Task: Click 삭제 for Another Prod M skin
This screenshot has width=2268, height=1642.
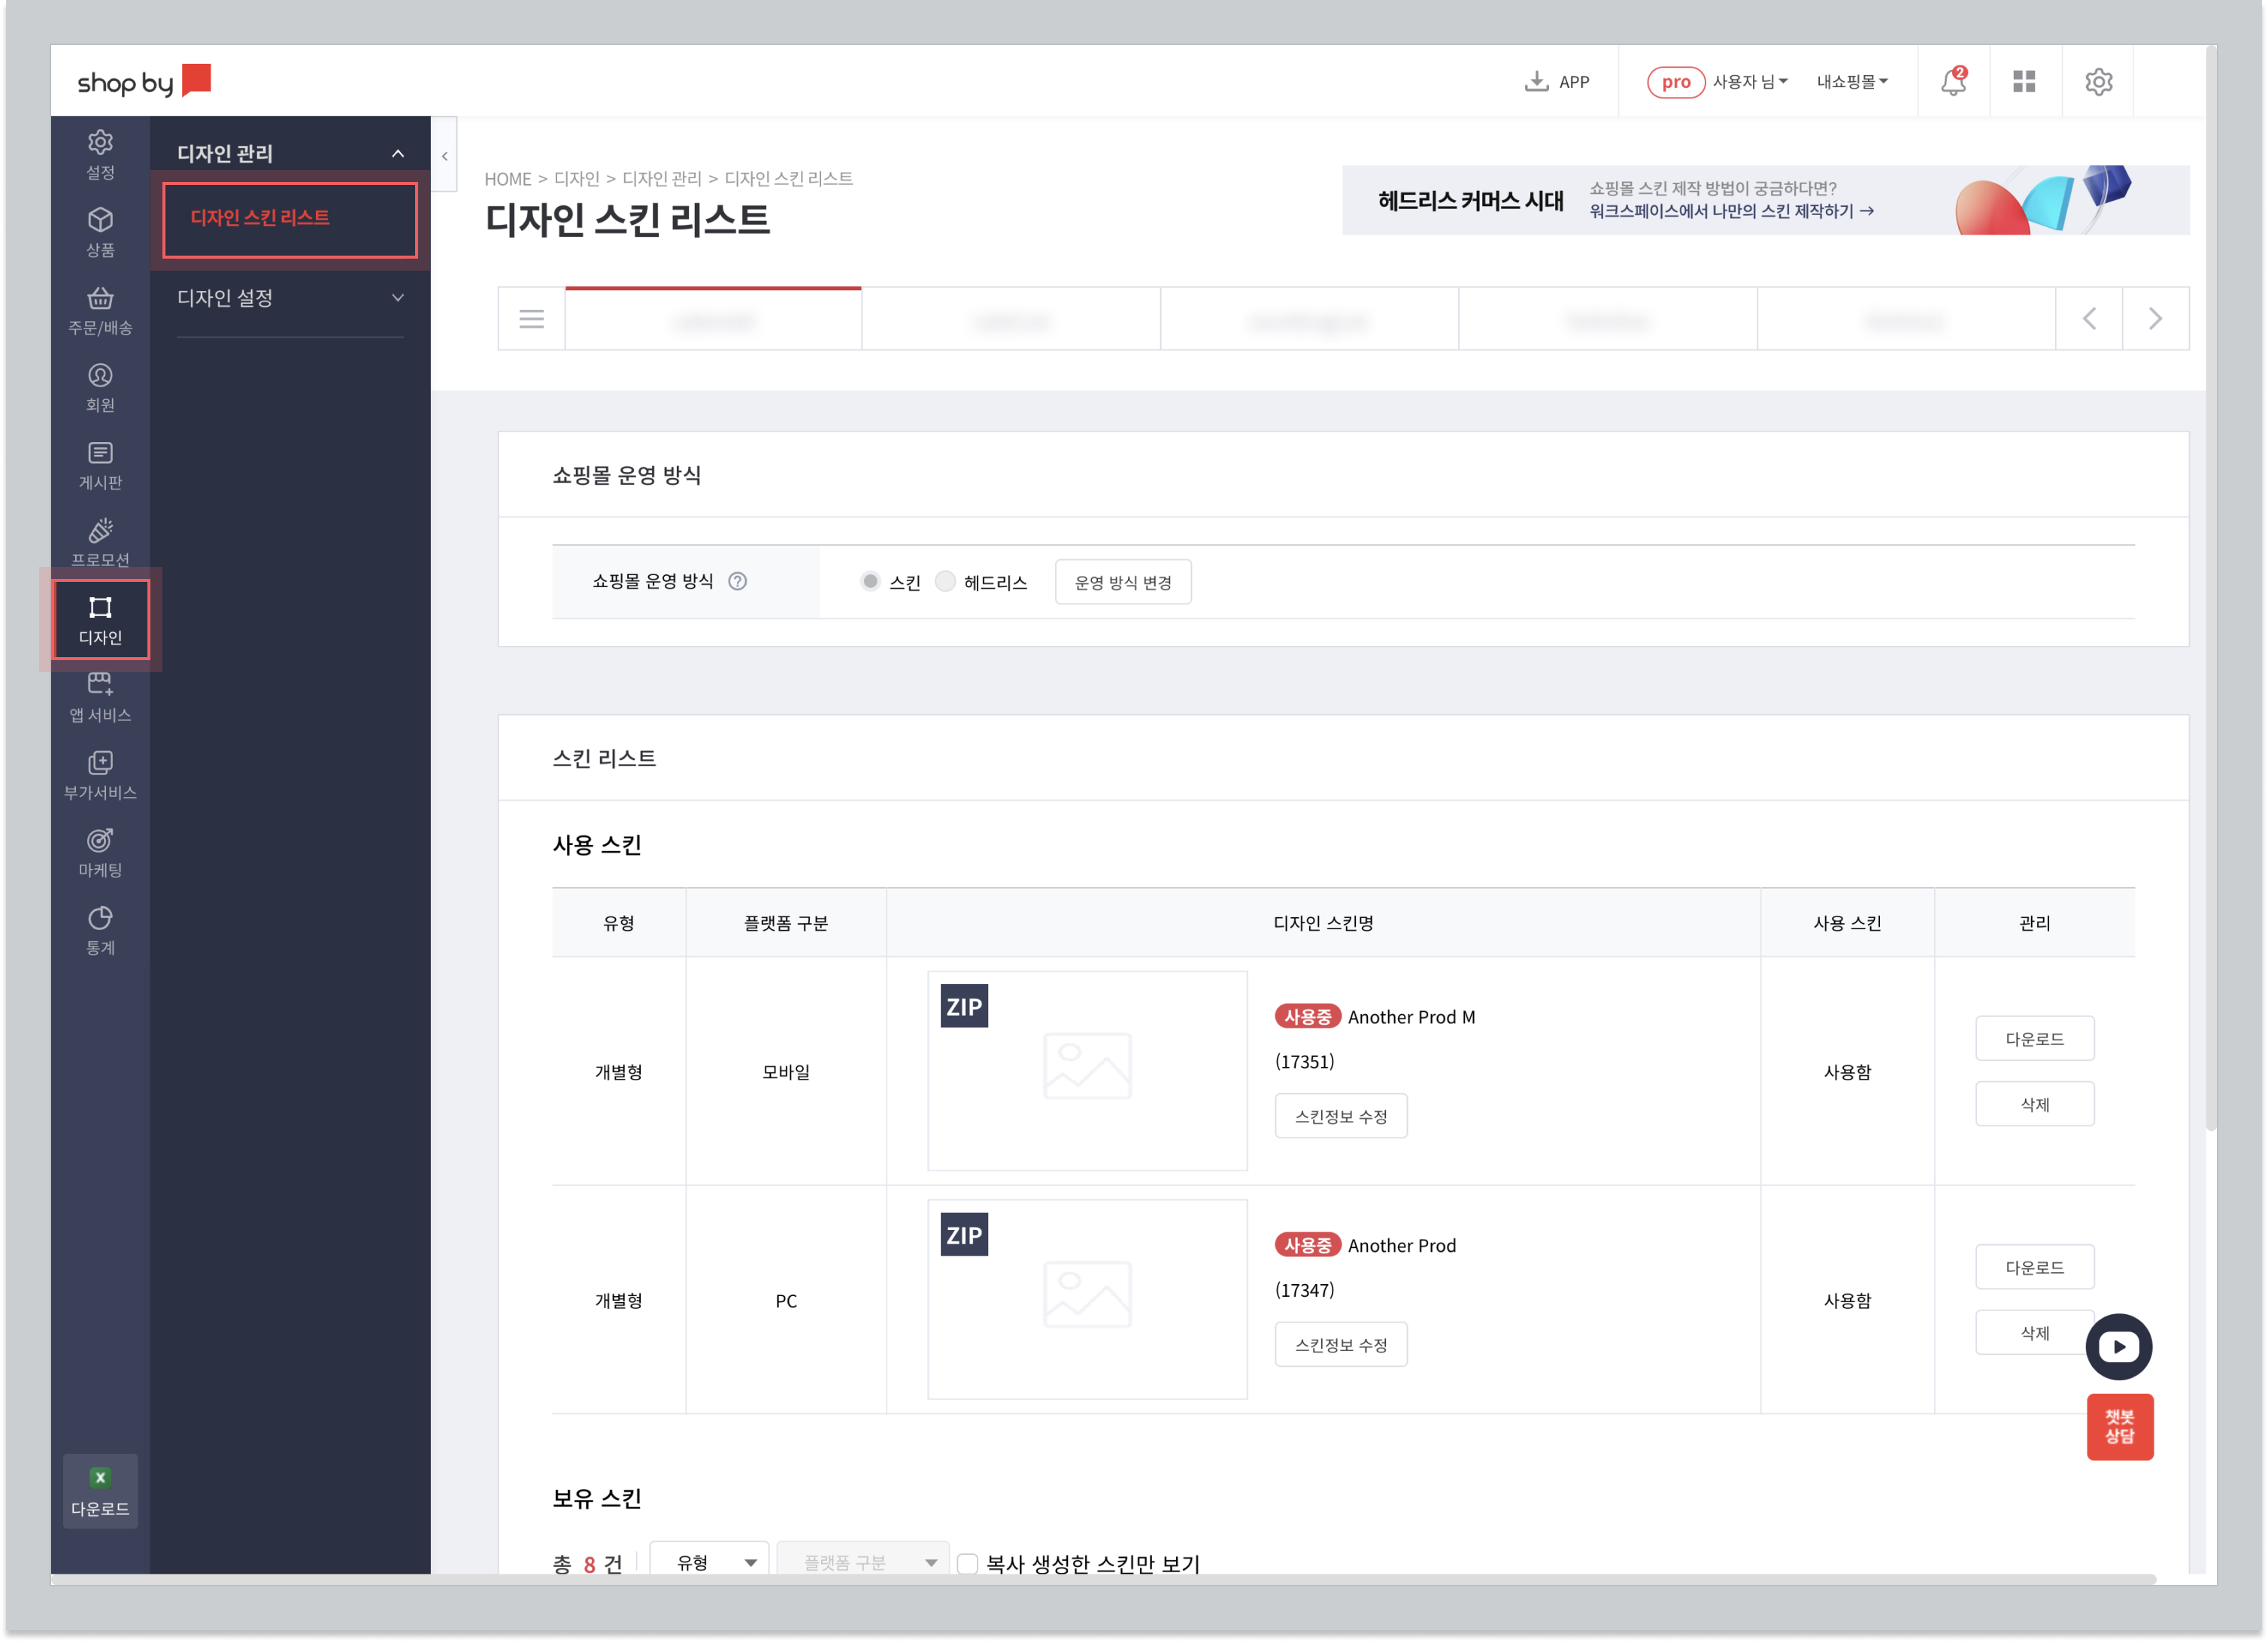Action: click(2034, 1104)
